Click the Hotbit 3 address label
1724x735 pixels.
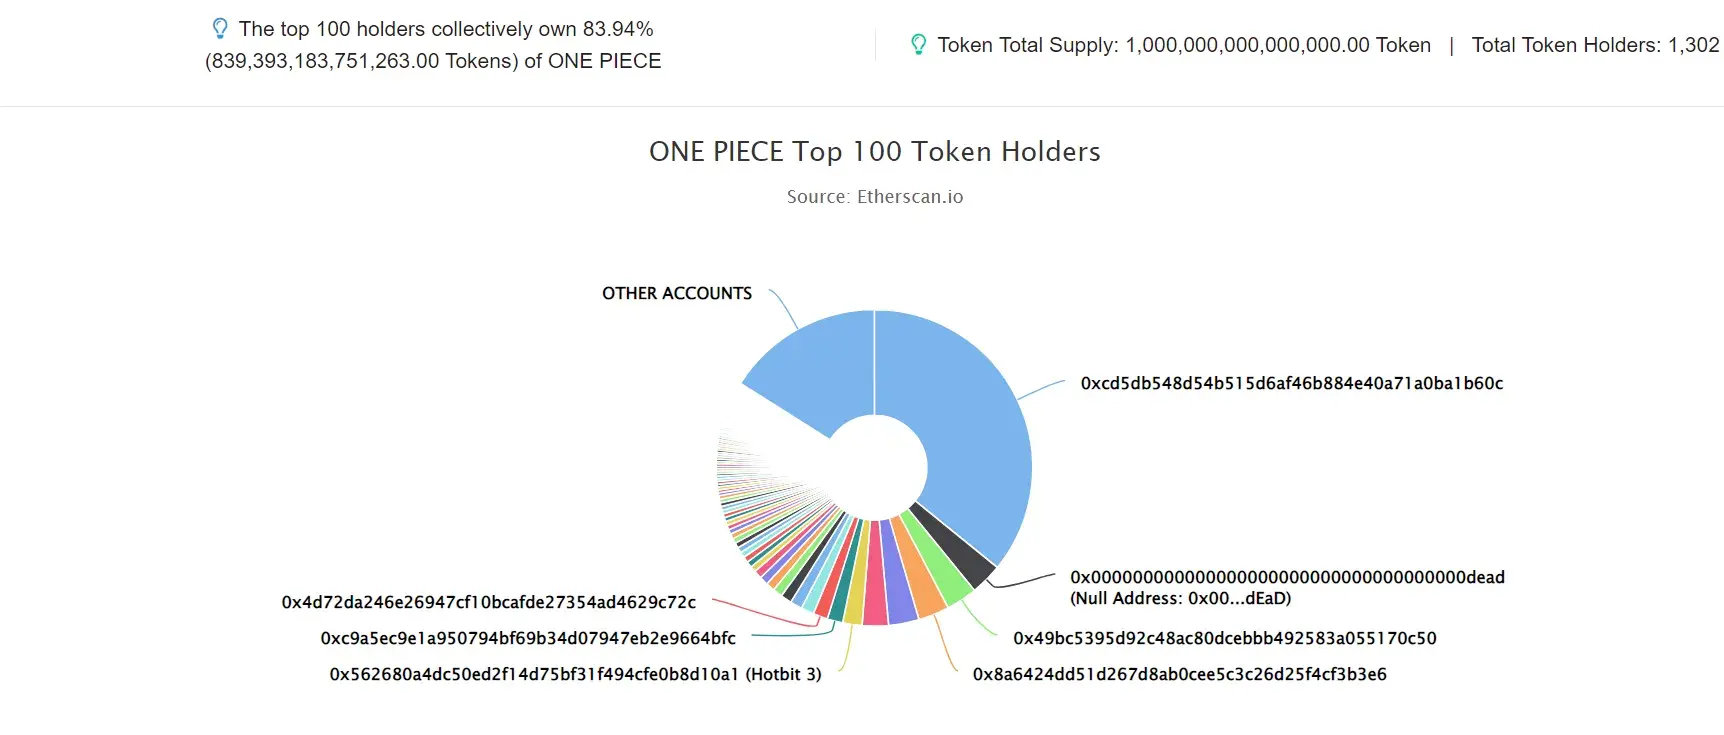pyautogui.click(x=575, y=674)
